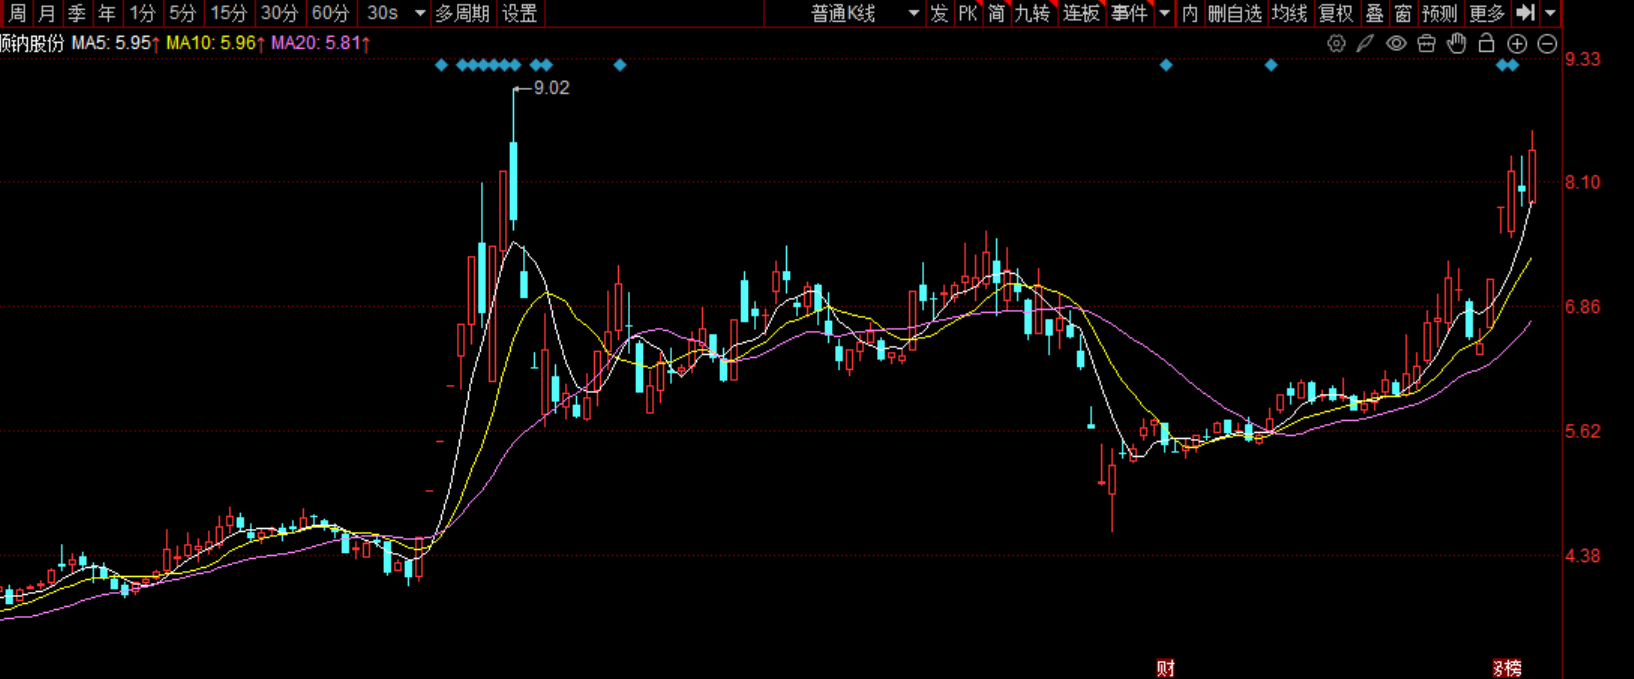Choose the 30s period option
1634x679 pixels.
pyautogui.click(x=383, y=13)
